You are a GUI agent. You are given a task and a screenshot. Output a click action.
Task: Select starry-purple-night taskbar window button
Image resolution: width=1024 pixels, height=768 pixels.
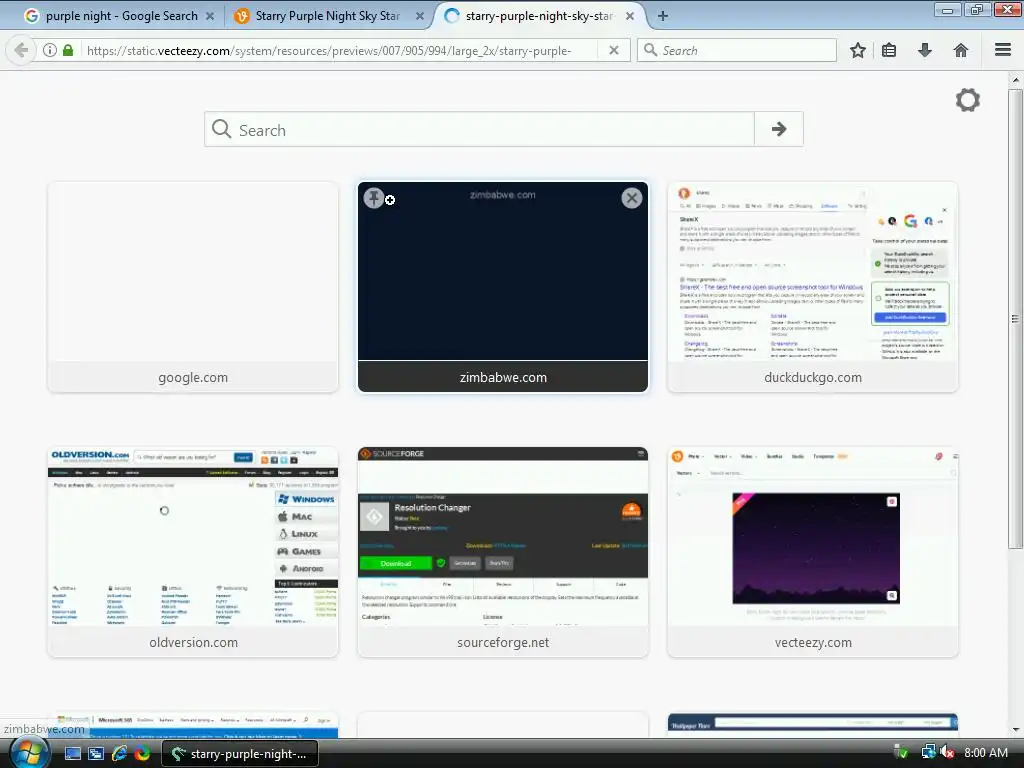pyautogui.click(x=239, y=754)
